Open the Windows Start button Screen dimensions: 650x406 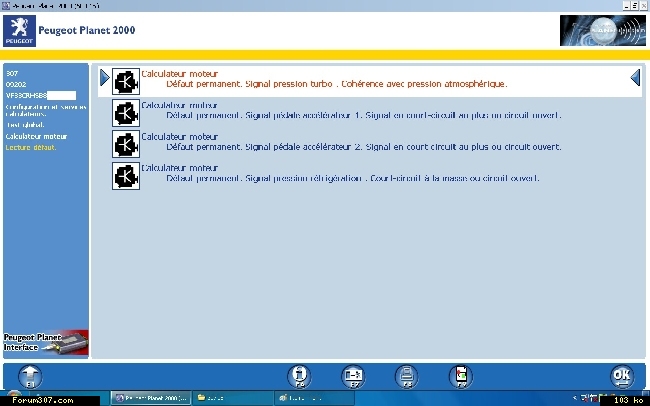pos(13,396)
